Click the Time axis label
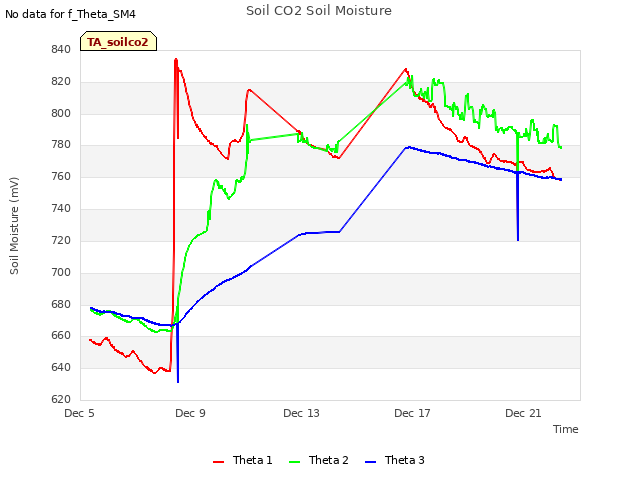The height and width of the screenshot is (480, 640). pos(566,429)
